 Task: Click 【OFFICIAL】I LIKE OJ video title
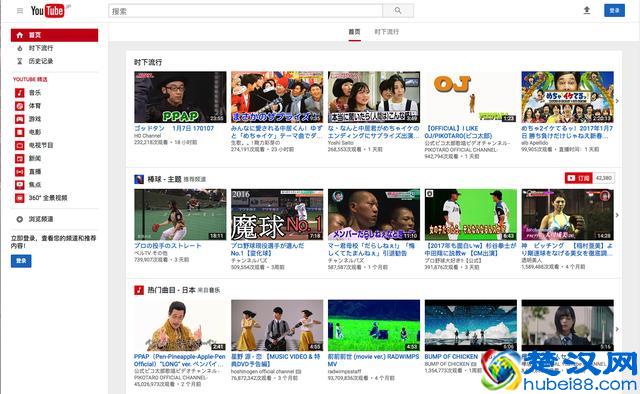(458, 132)
